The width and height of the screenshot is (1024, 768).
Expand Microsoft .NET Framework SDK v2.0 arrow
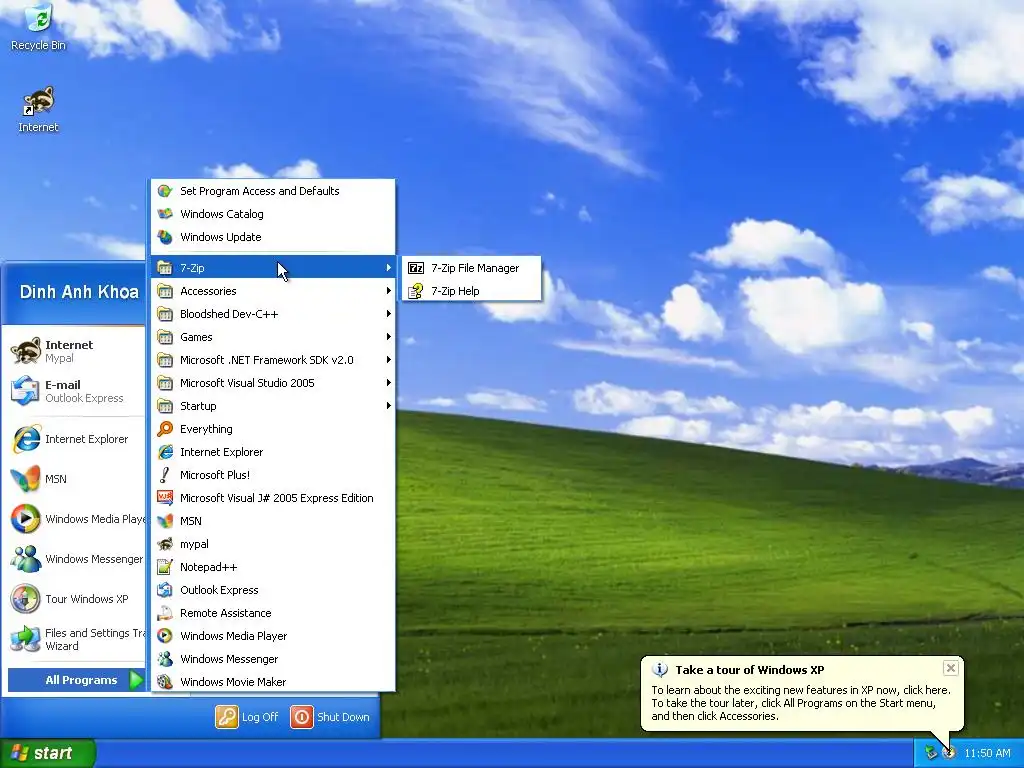tap(389, 360)
